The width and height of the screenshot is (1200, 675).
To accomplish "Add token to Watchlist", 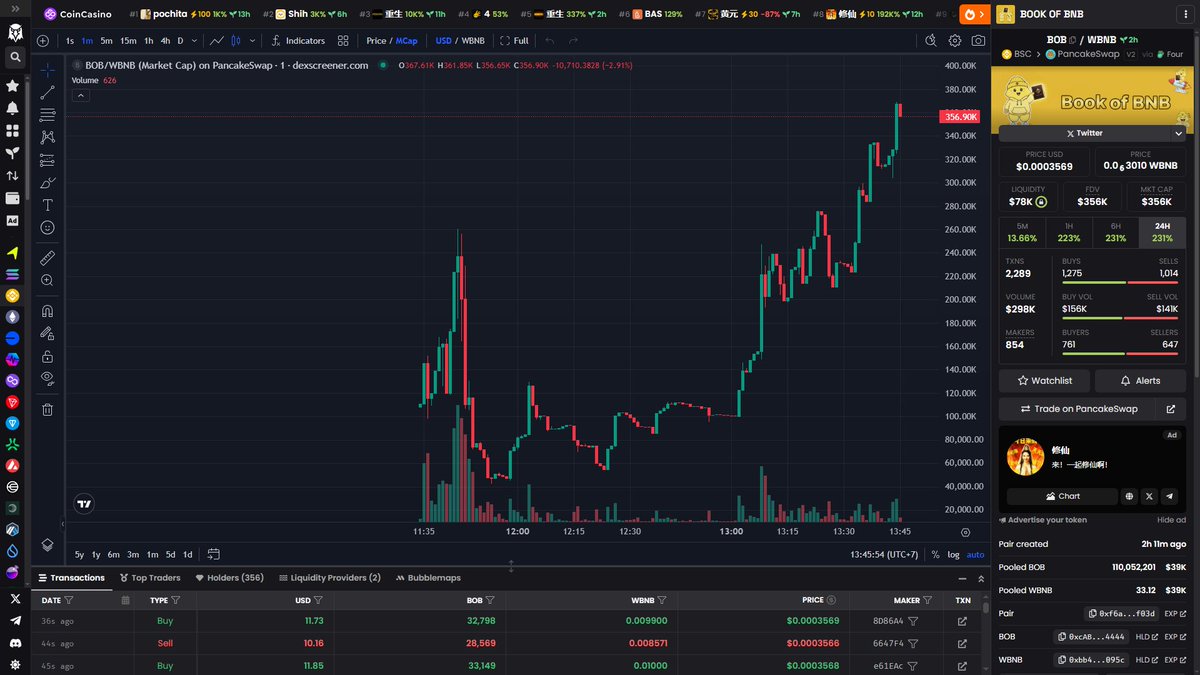I will (x=1045, y=381).
